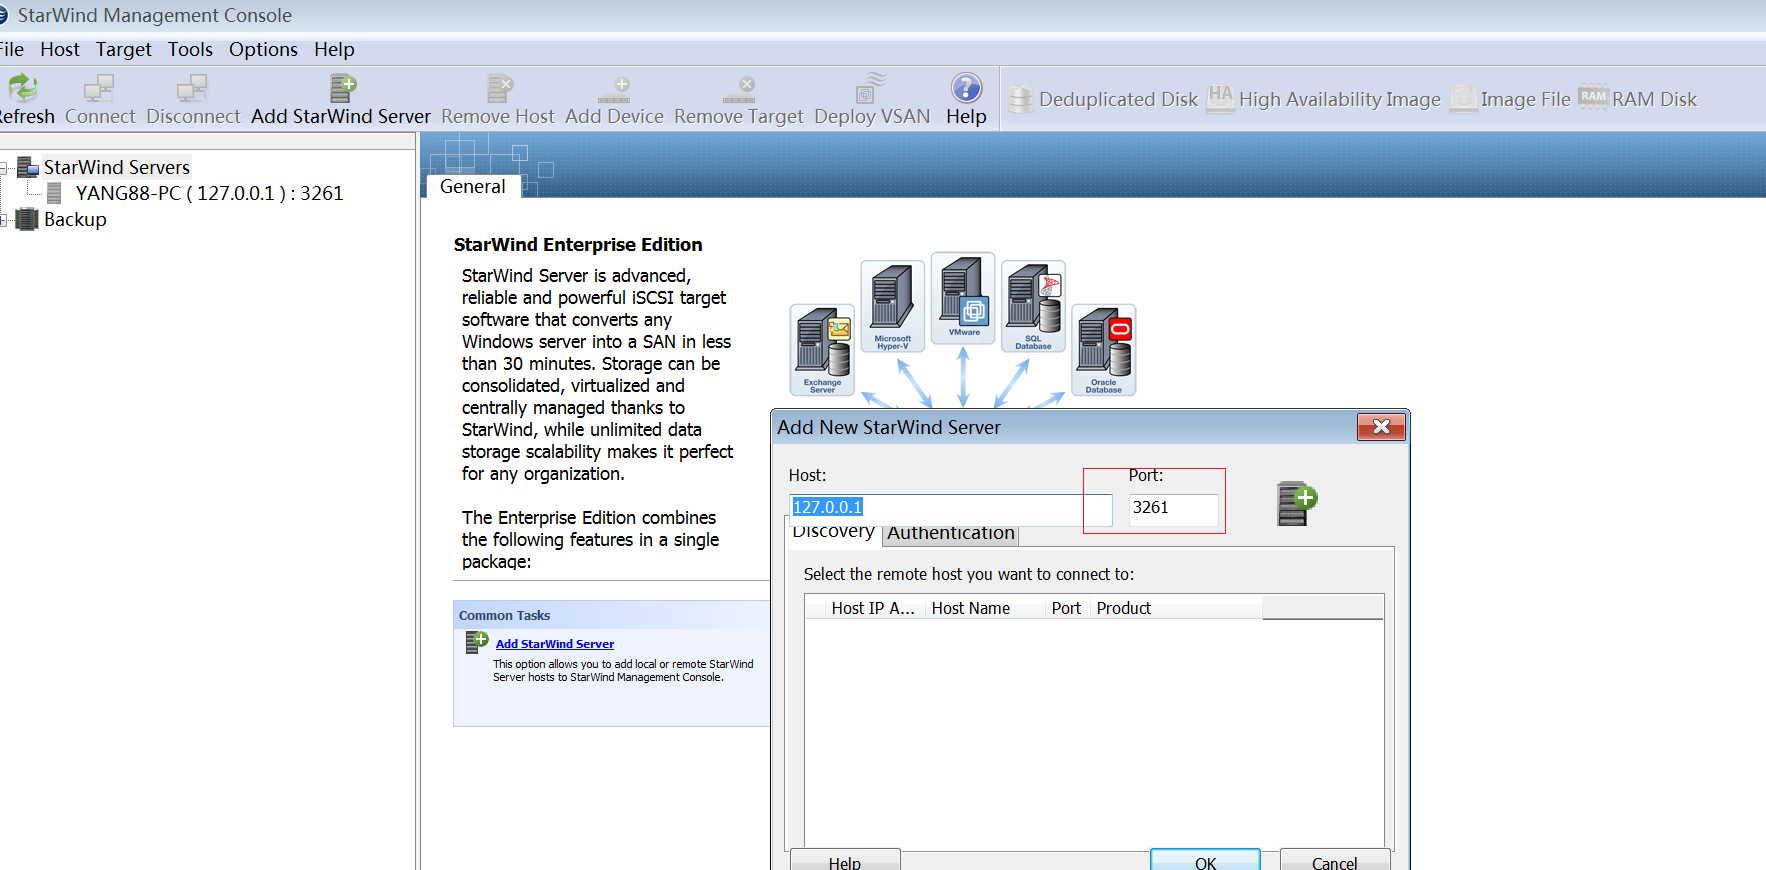Select the Backup tree item label

(x=75, y=219)
